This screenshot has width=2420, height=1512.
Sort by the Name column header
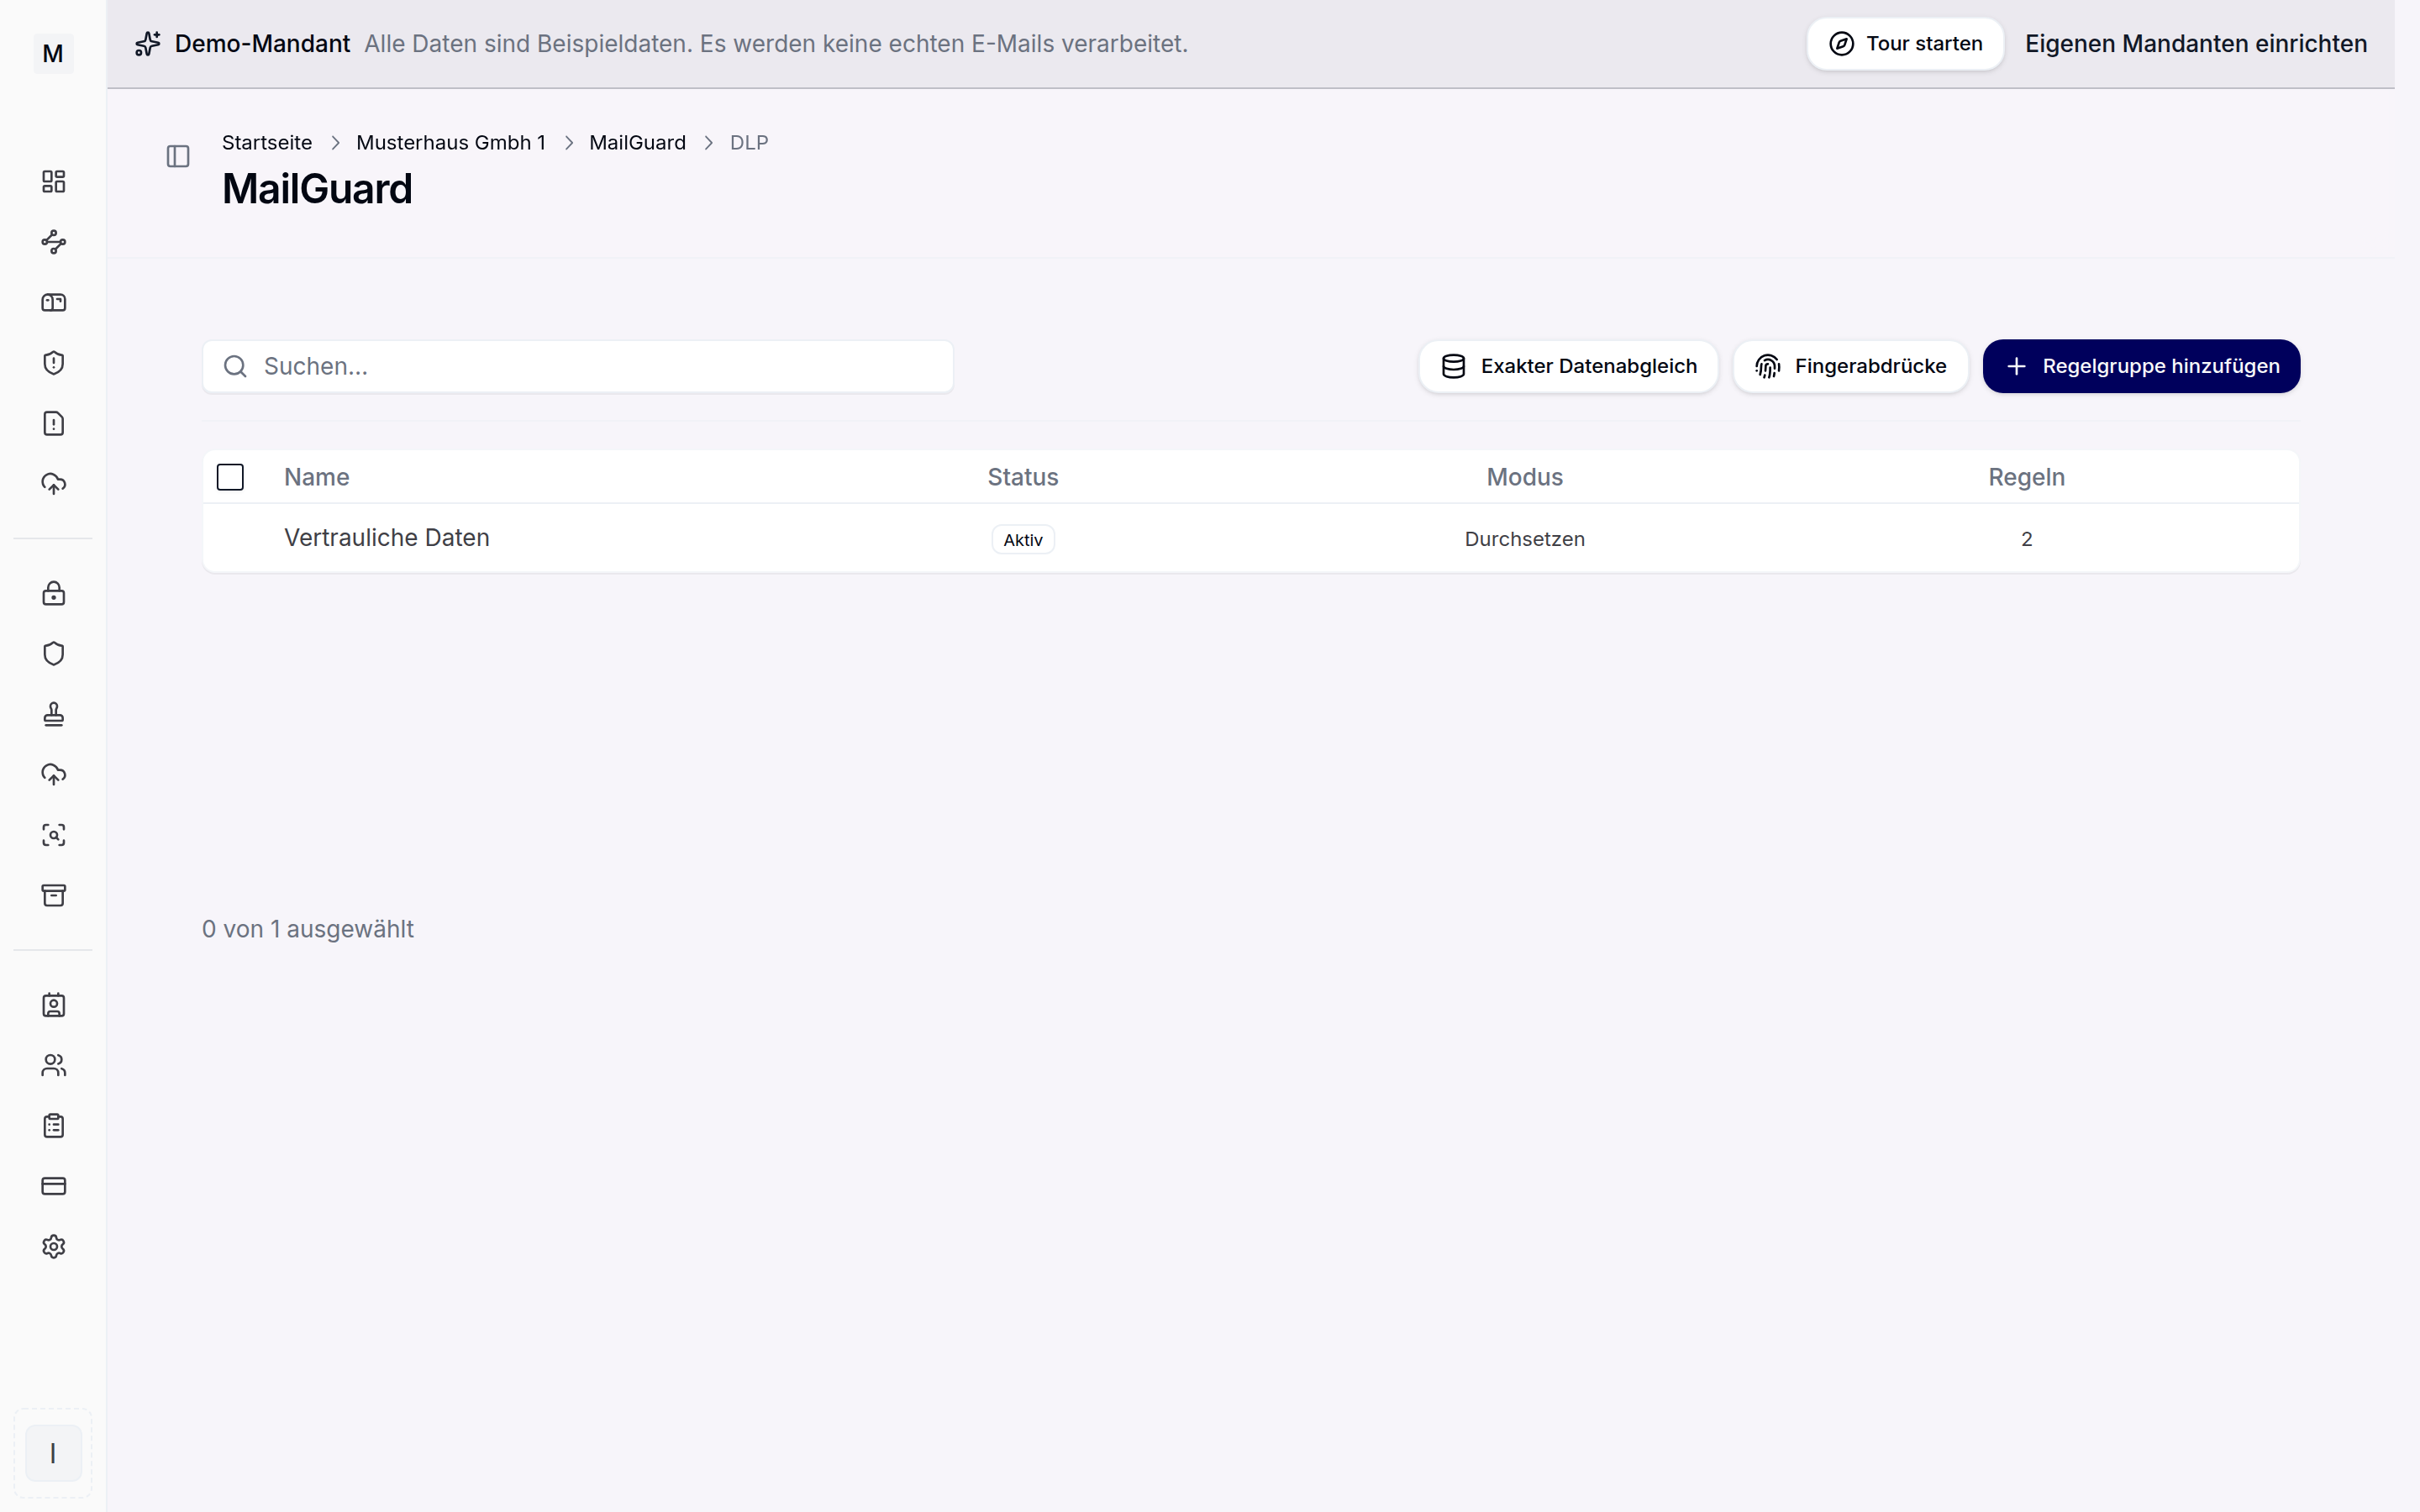click(x=316, y=477)
